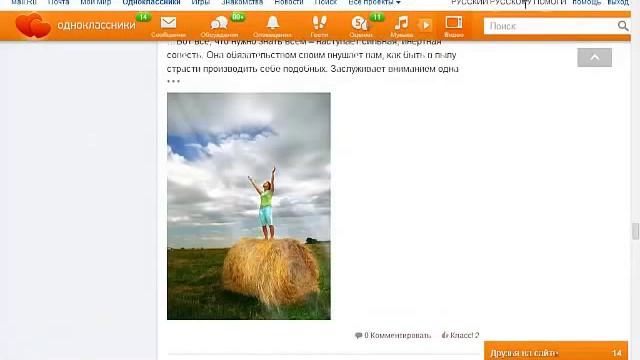This screenshot has height=360, width=640.
Task: Expand the Все проекты dropdown
Action: click(374, 2)
